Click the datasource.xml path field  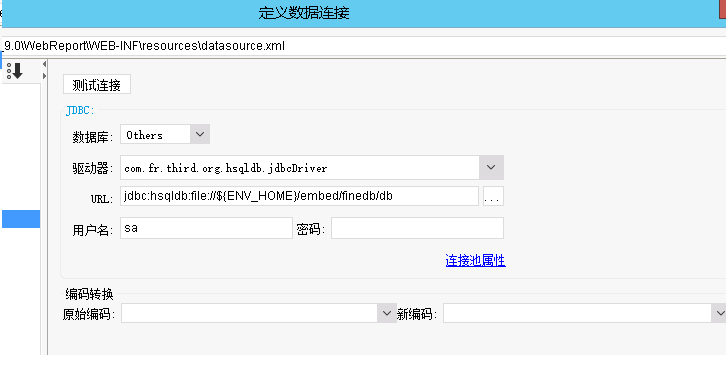click(x=363, y=46)
